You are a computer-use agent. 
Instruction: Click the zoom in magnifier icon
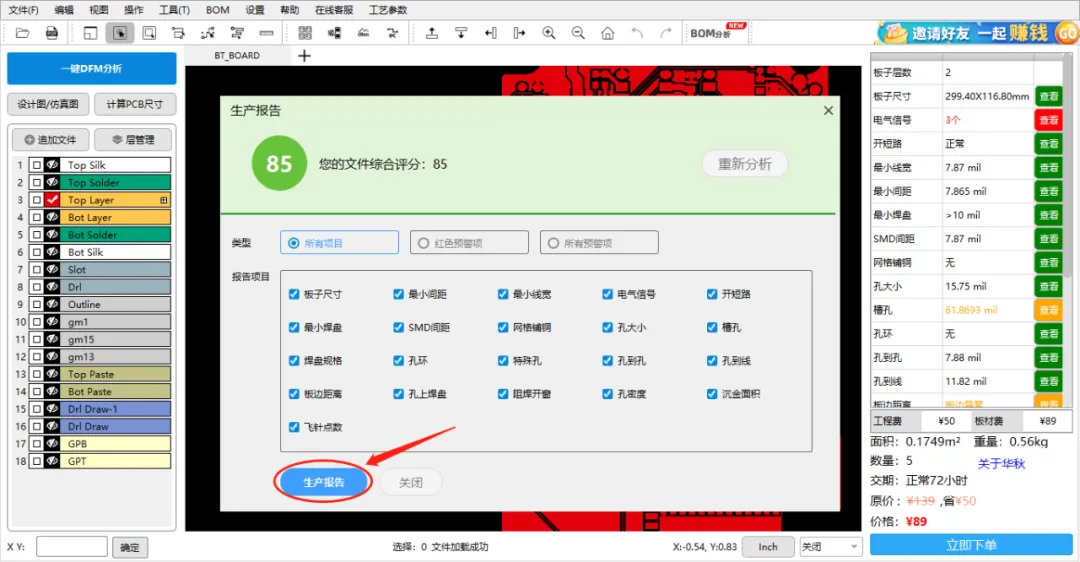[549, 33]
